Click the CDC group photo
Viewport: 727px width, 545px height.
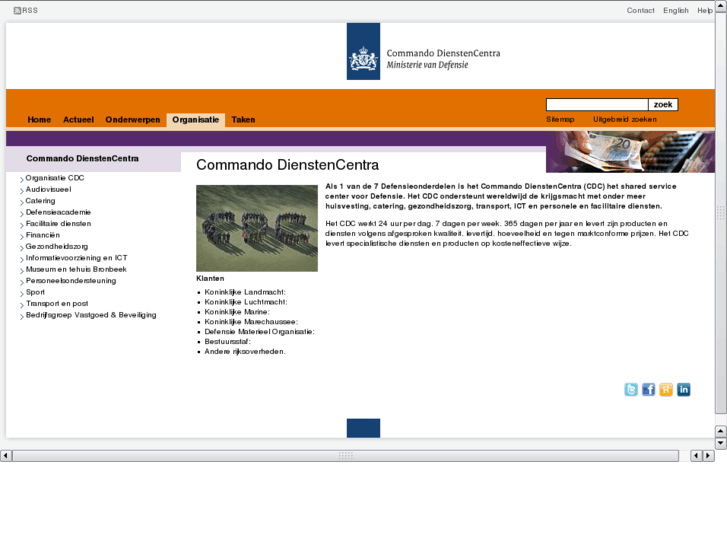click(x=257, y=228)
